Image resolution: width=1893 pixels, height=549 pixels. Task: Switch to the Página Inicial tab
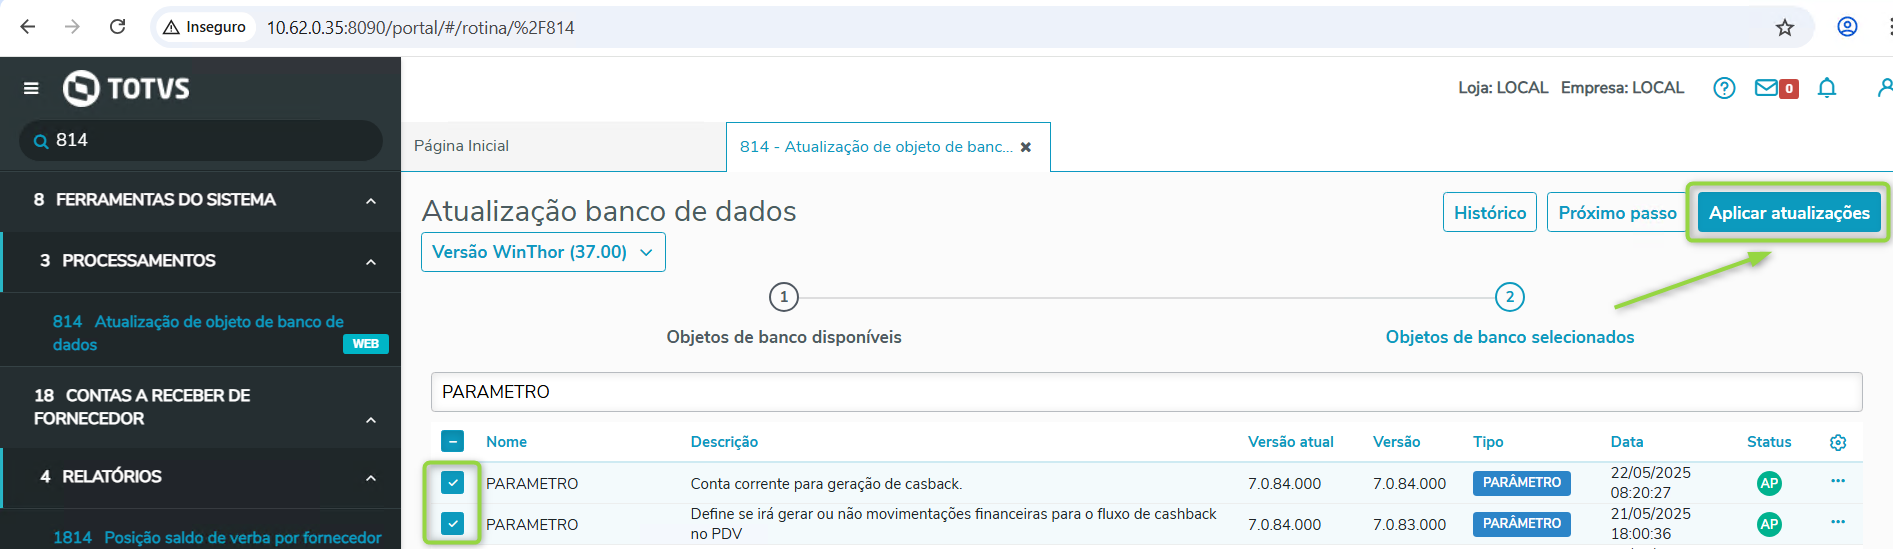click(462, 146)
